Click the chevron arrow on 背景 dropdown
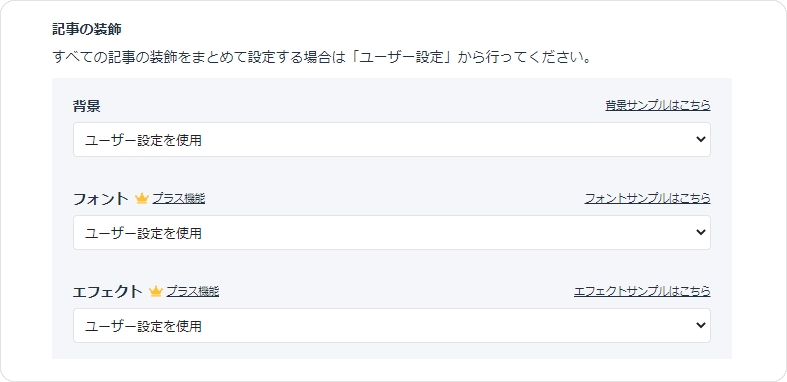Screen dimensions: 787x382 coord(701,140)
